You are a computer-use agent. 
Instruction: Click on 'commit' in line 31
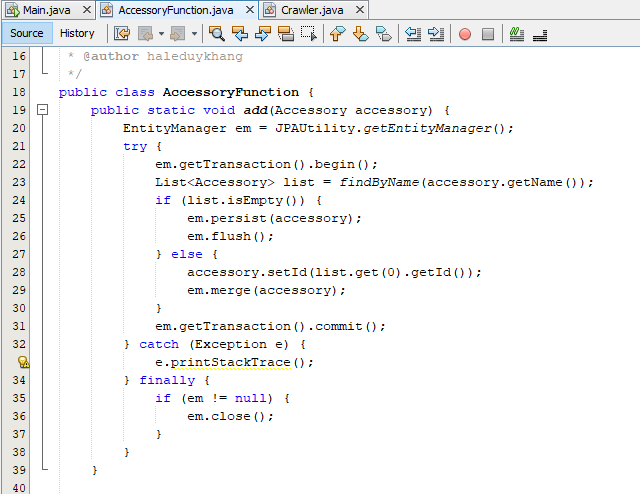(339, 326)
